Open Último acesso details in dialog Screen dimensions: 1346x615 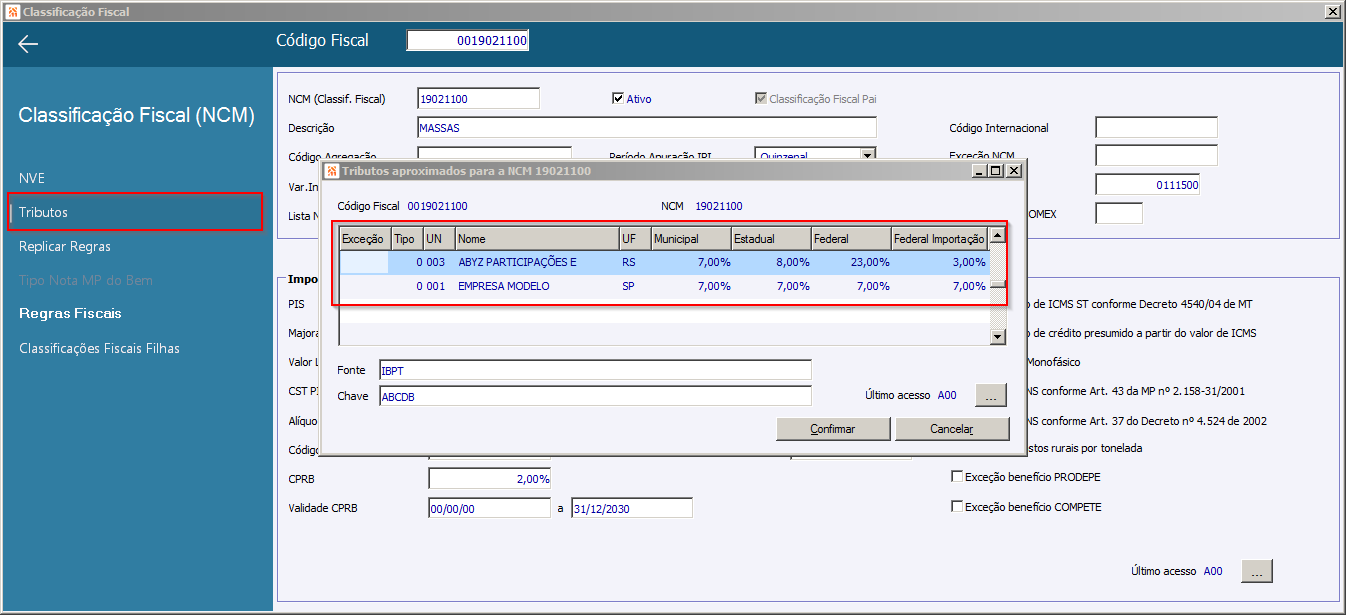click(x=990, y=396)
